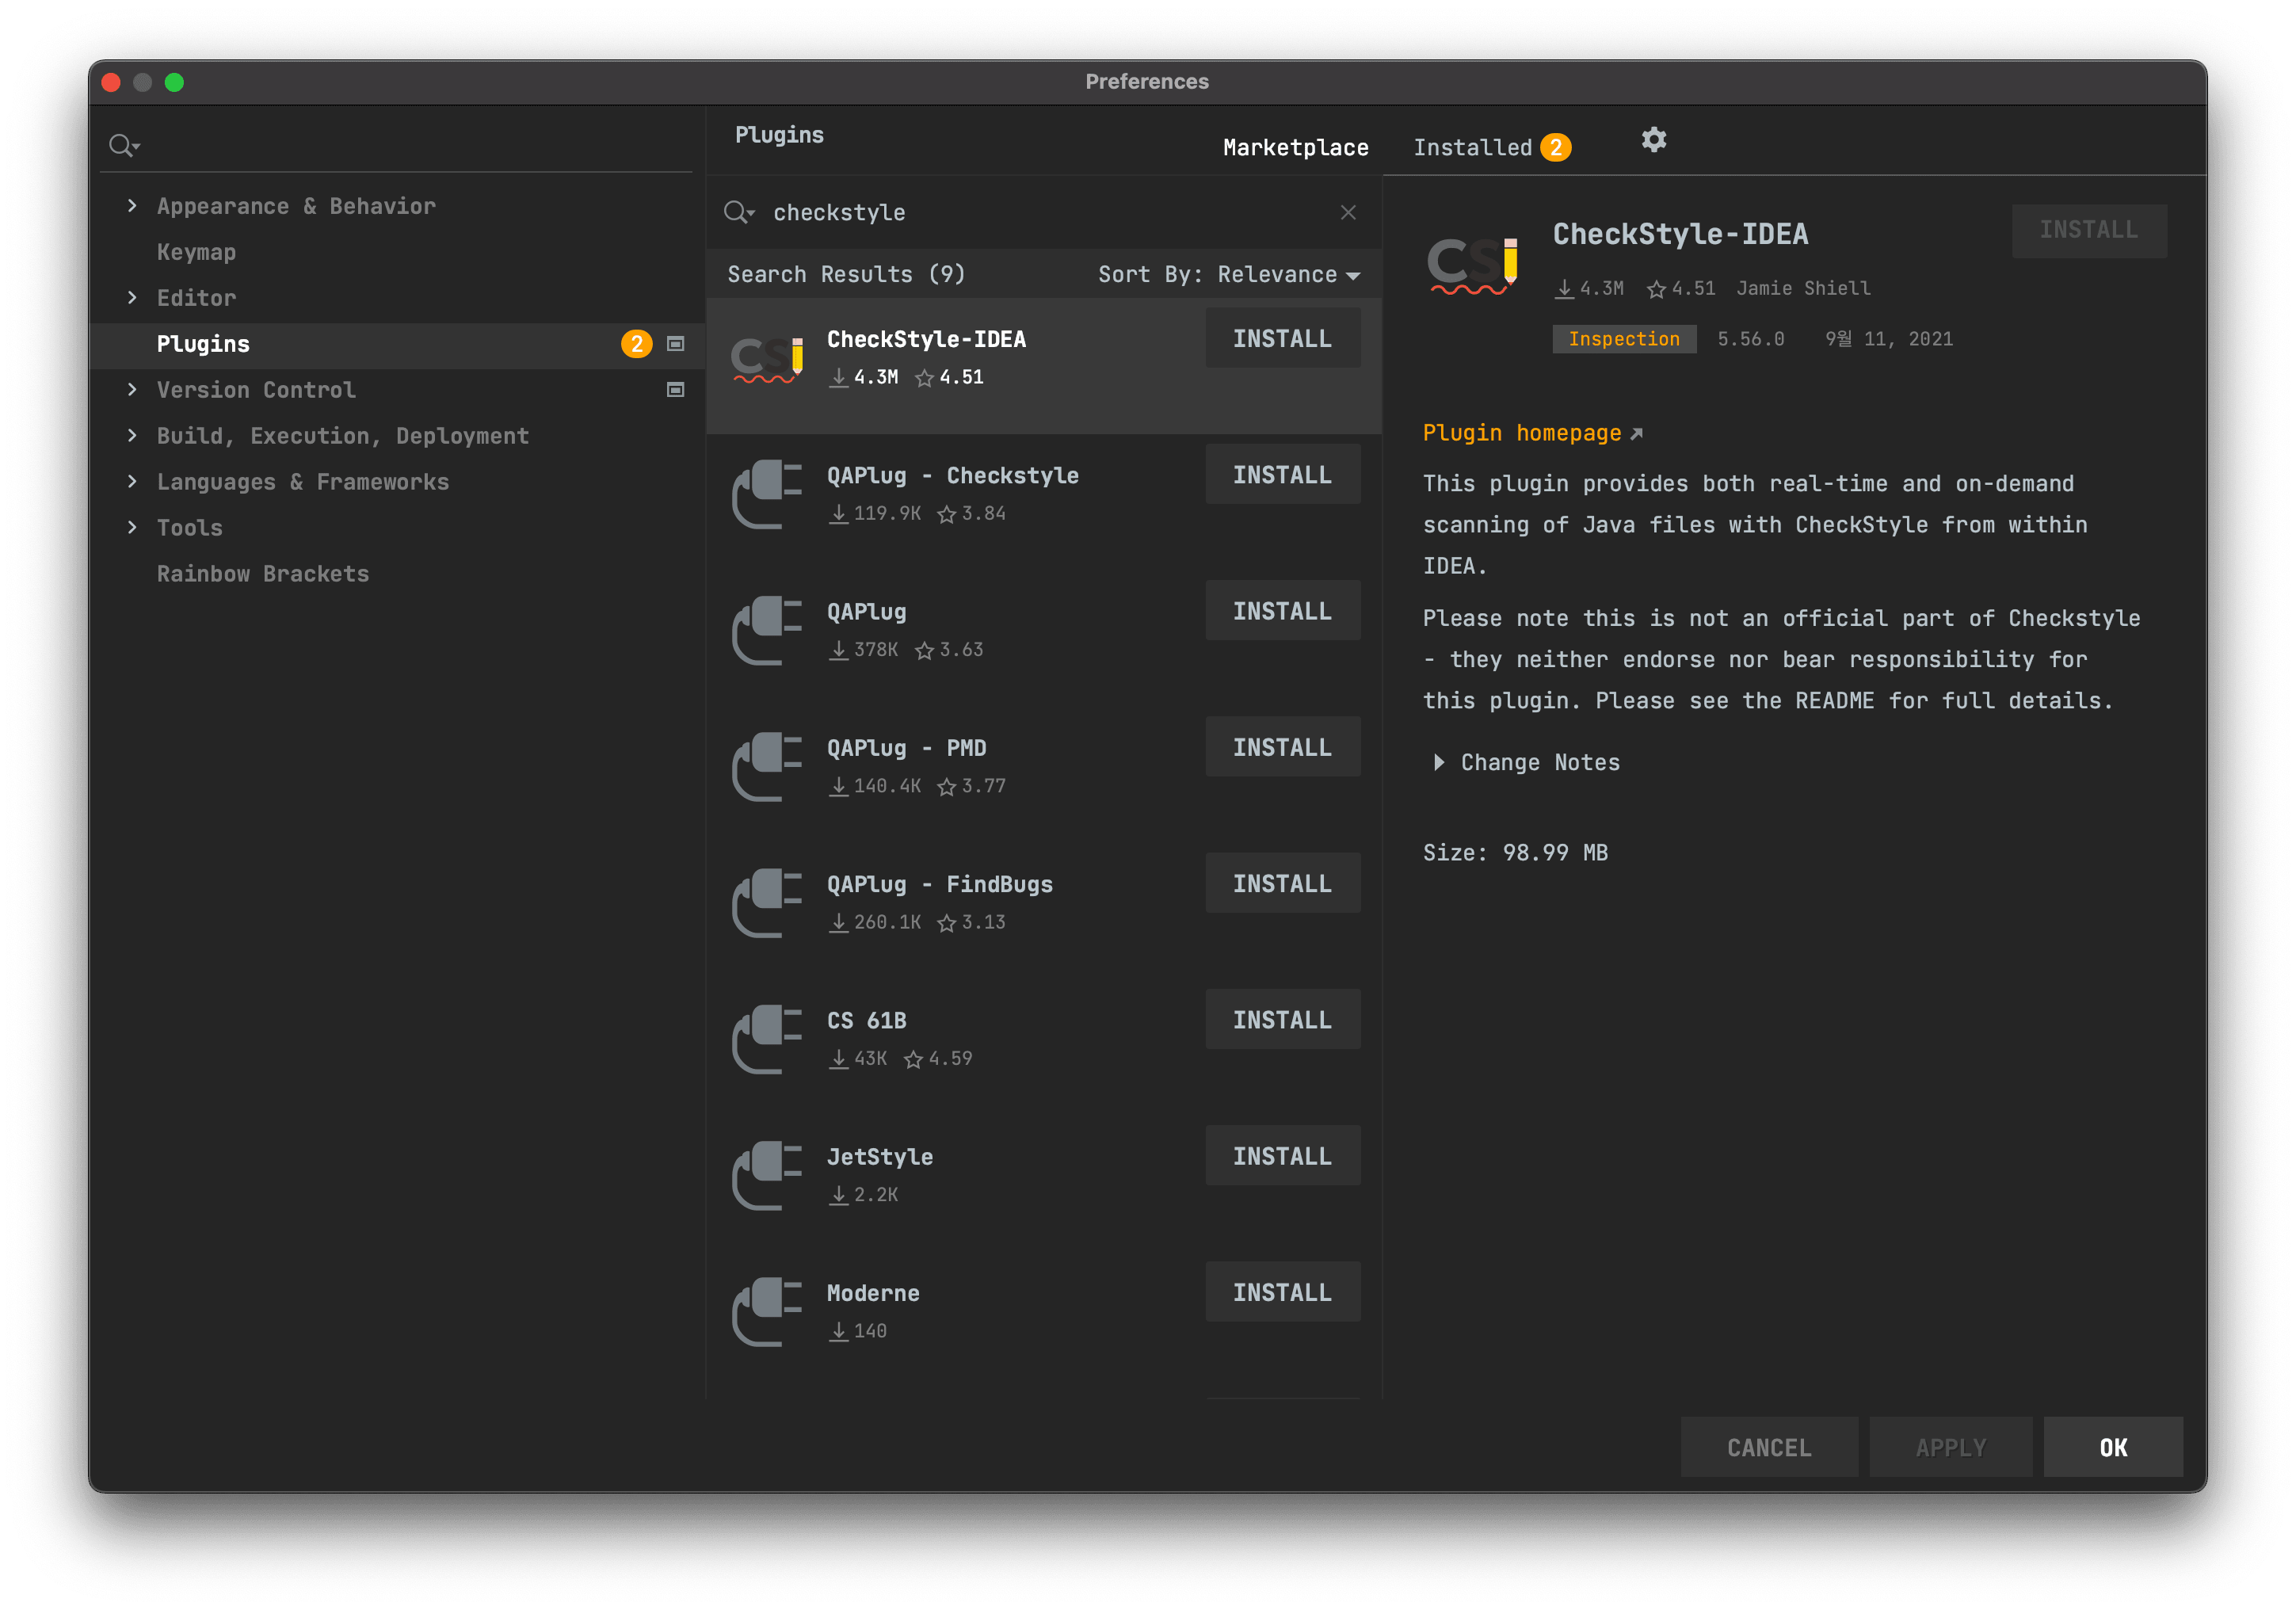Click the project-level icon beside Plugins
This screenshot has height=1610, width=2296.
point(676,344)
